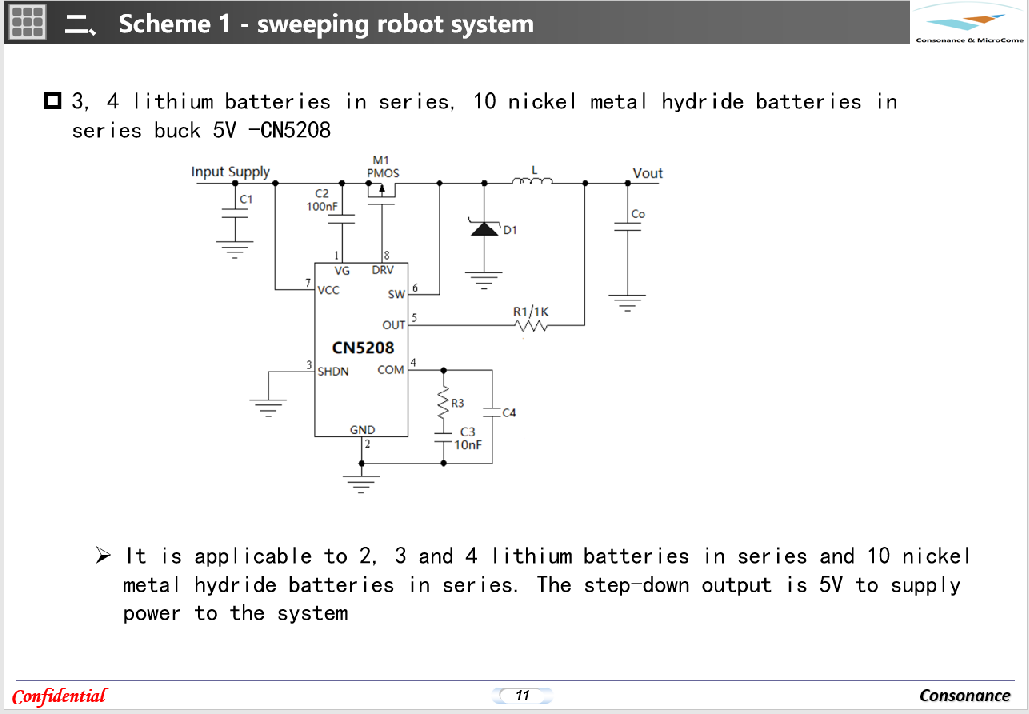Screen dimensions: 1029x714
Task: Click the 'Input Supply' label
Action: 230,172
